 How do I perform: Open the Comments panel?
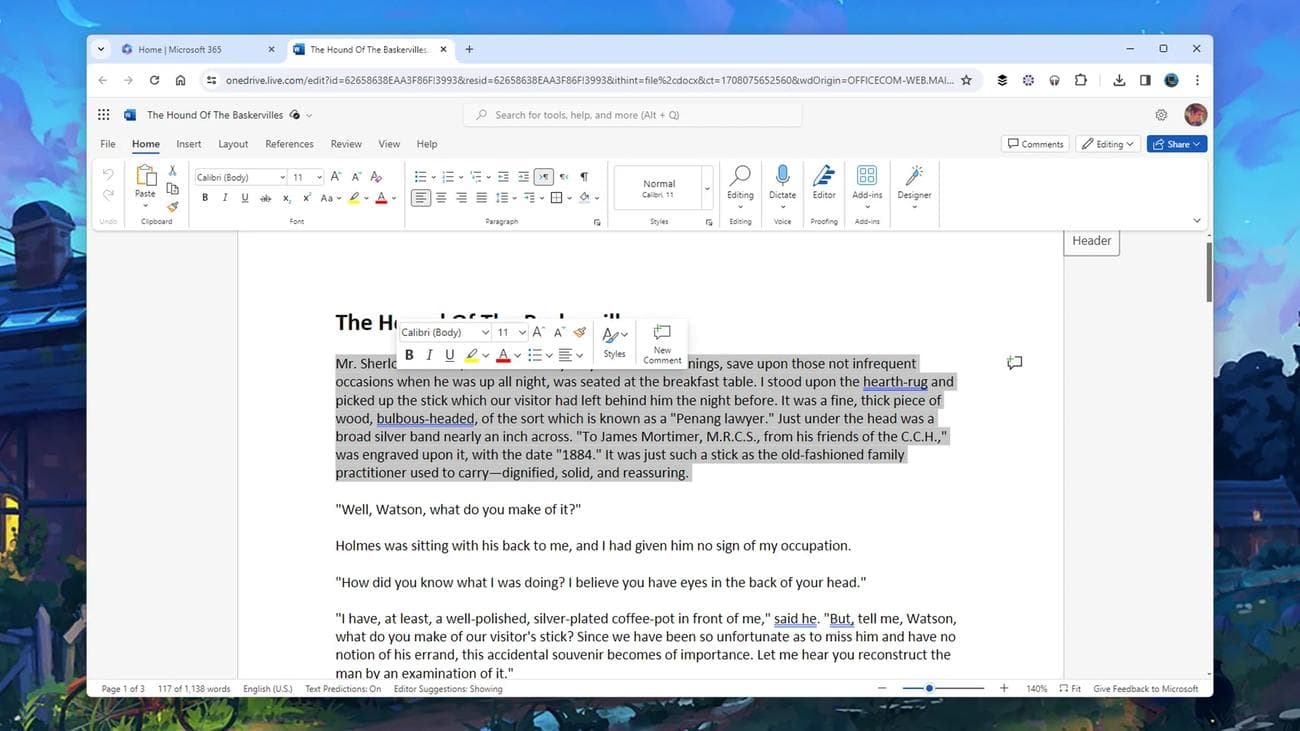1034,143
